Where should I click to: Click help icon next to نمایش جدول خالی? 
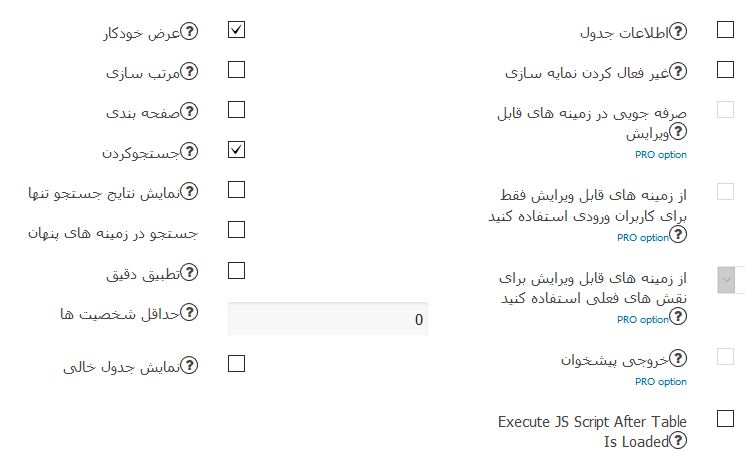click(x=189, y=365)
